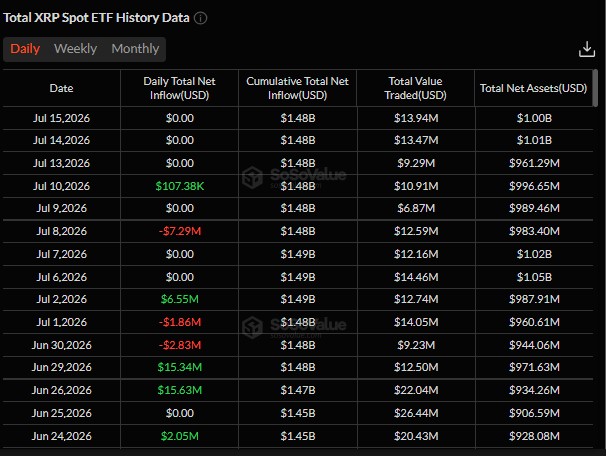Click the $961.29M net assets value
606x456 pixels.
(x=534, y=163)
